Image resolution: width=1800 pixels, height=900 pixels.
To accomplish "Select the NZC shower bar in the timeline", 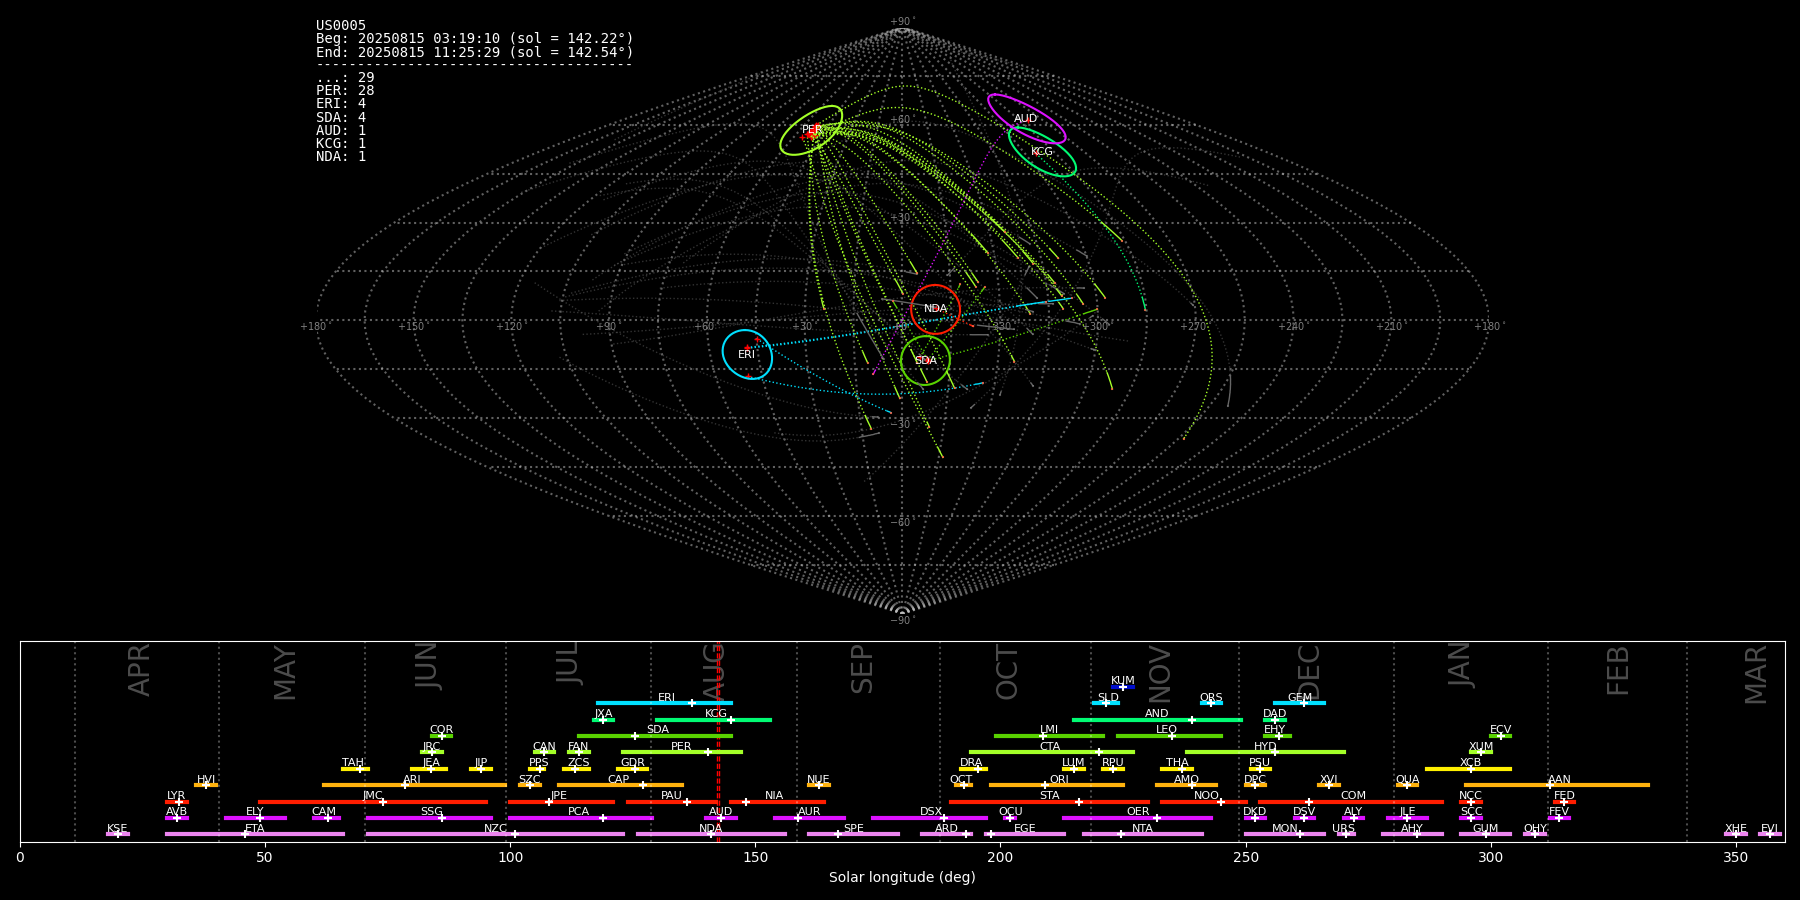I will [x=495, y=834].
